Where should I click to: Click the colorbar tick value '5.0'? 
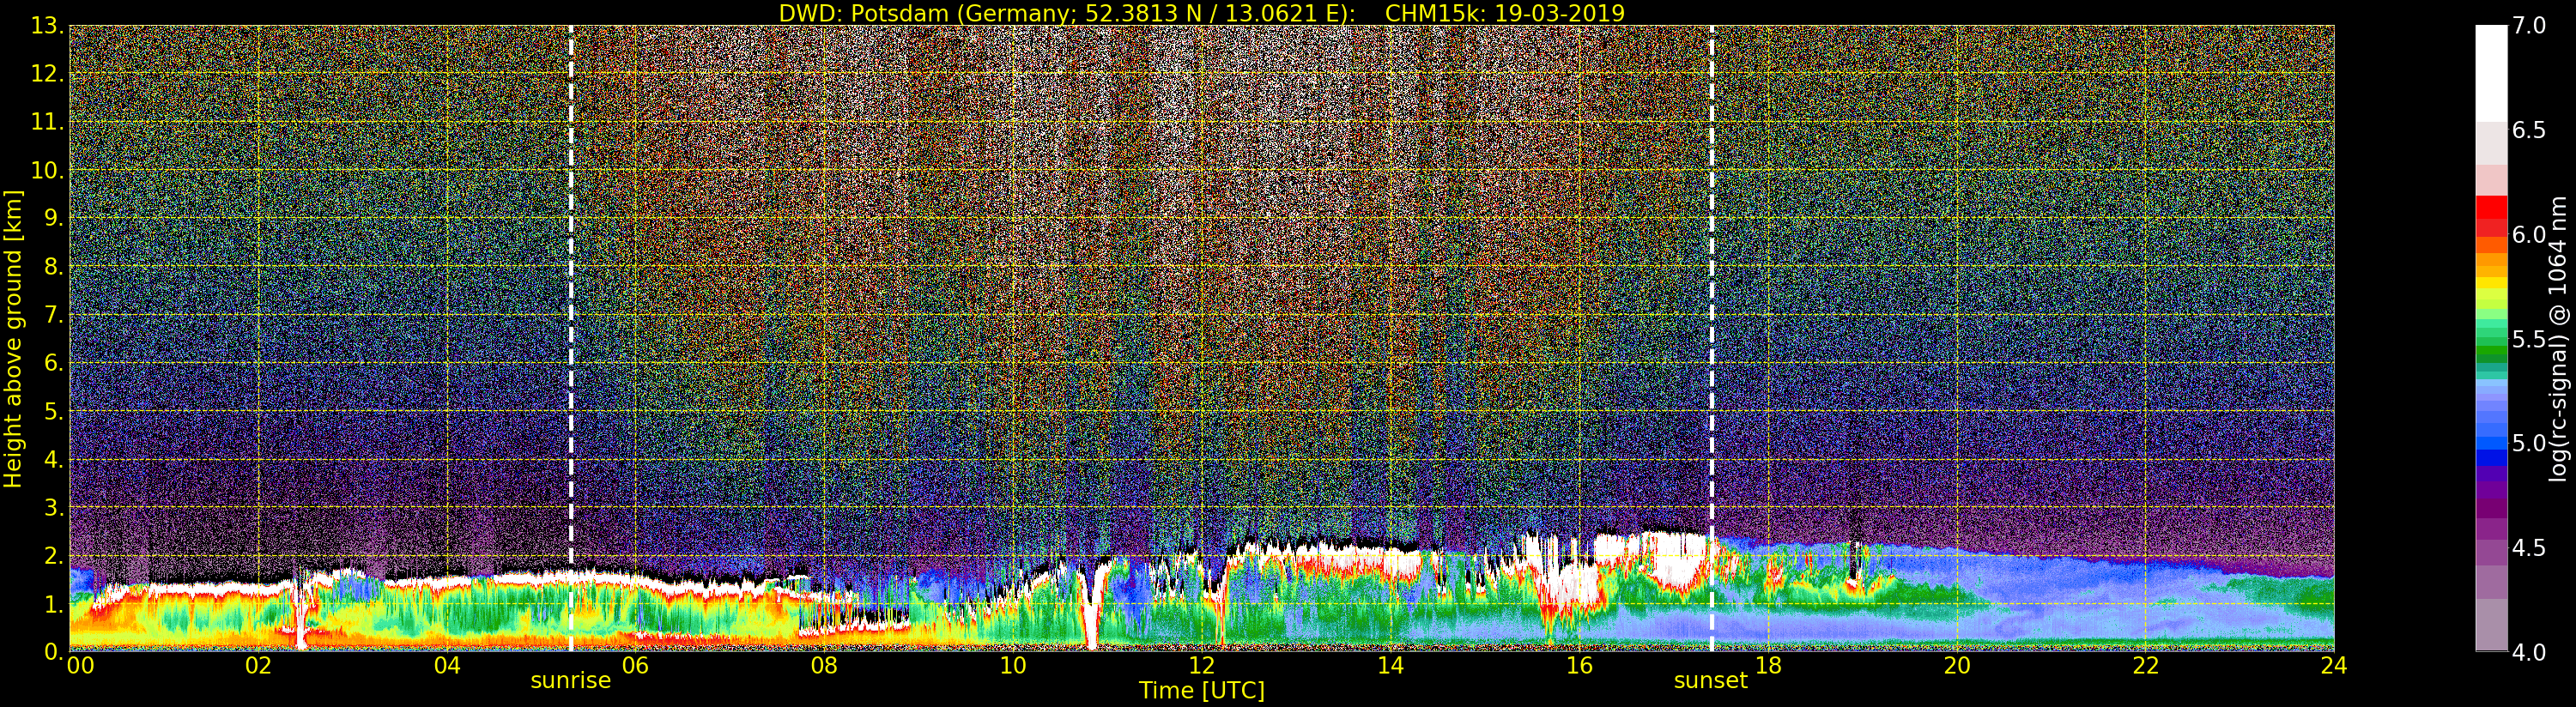pos(2529,443)
